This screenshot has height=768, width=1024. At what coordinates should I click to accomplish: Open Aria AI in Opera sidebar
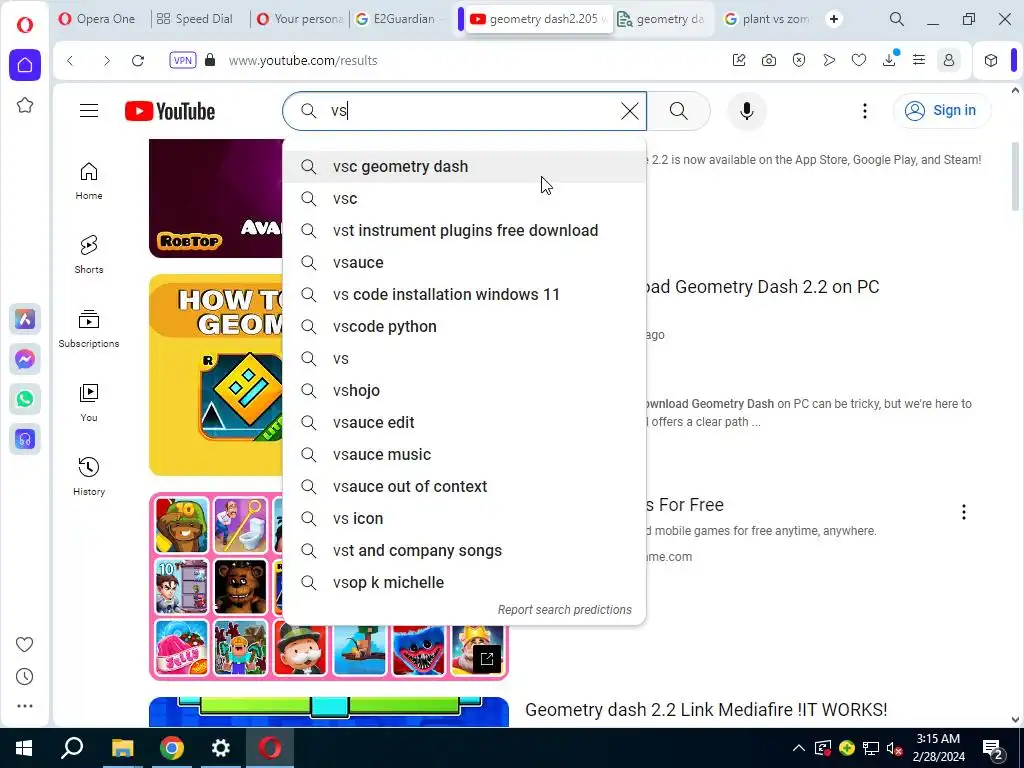25,319
